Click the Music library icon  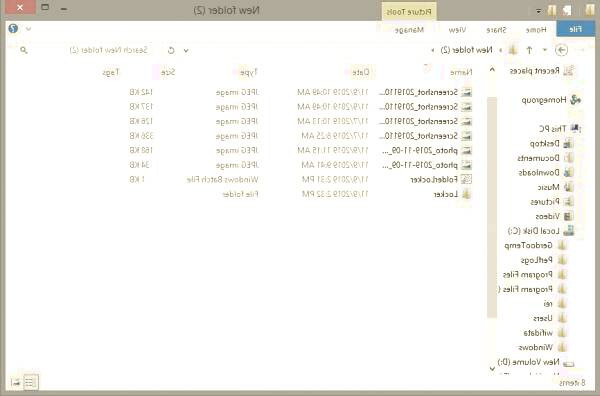pyautogui.click(x=568, y=187)
